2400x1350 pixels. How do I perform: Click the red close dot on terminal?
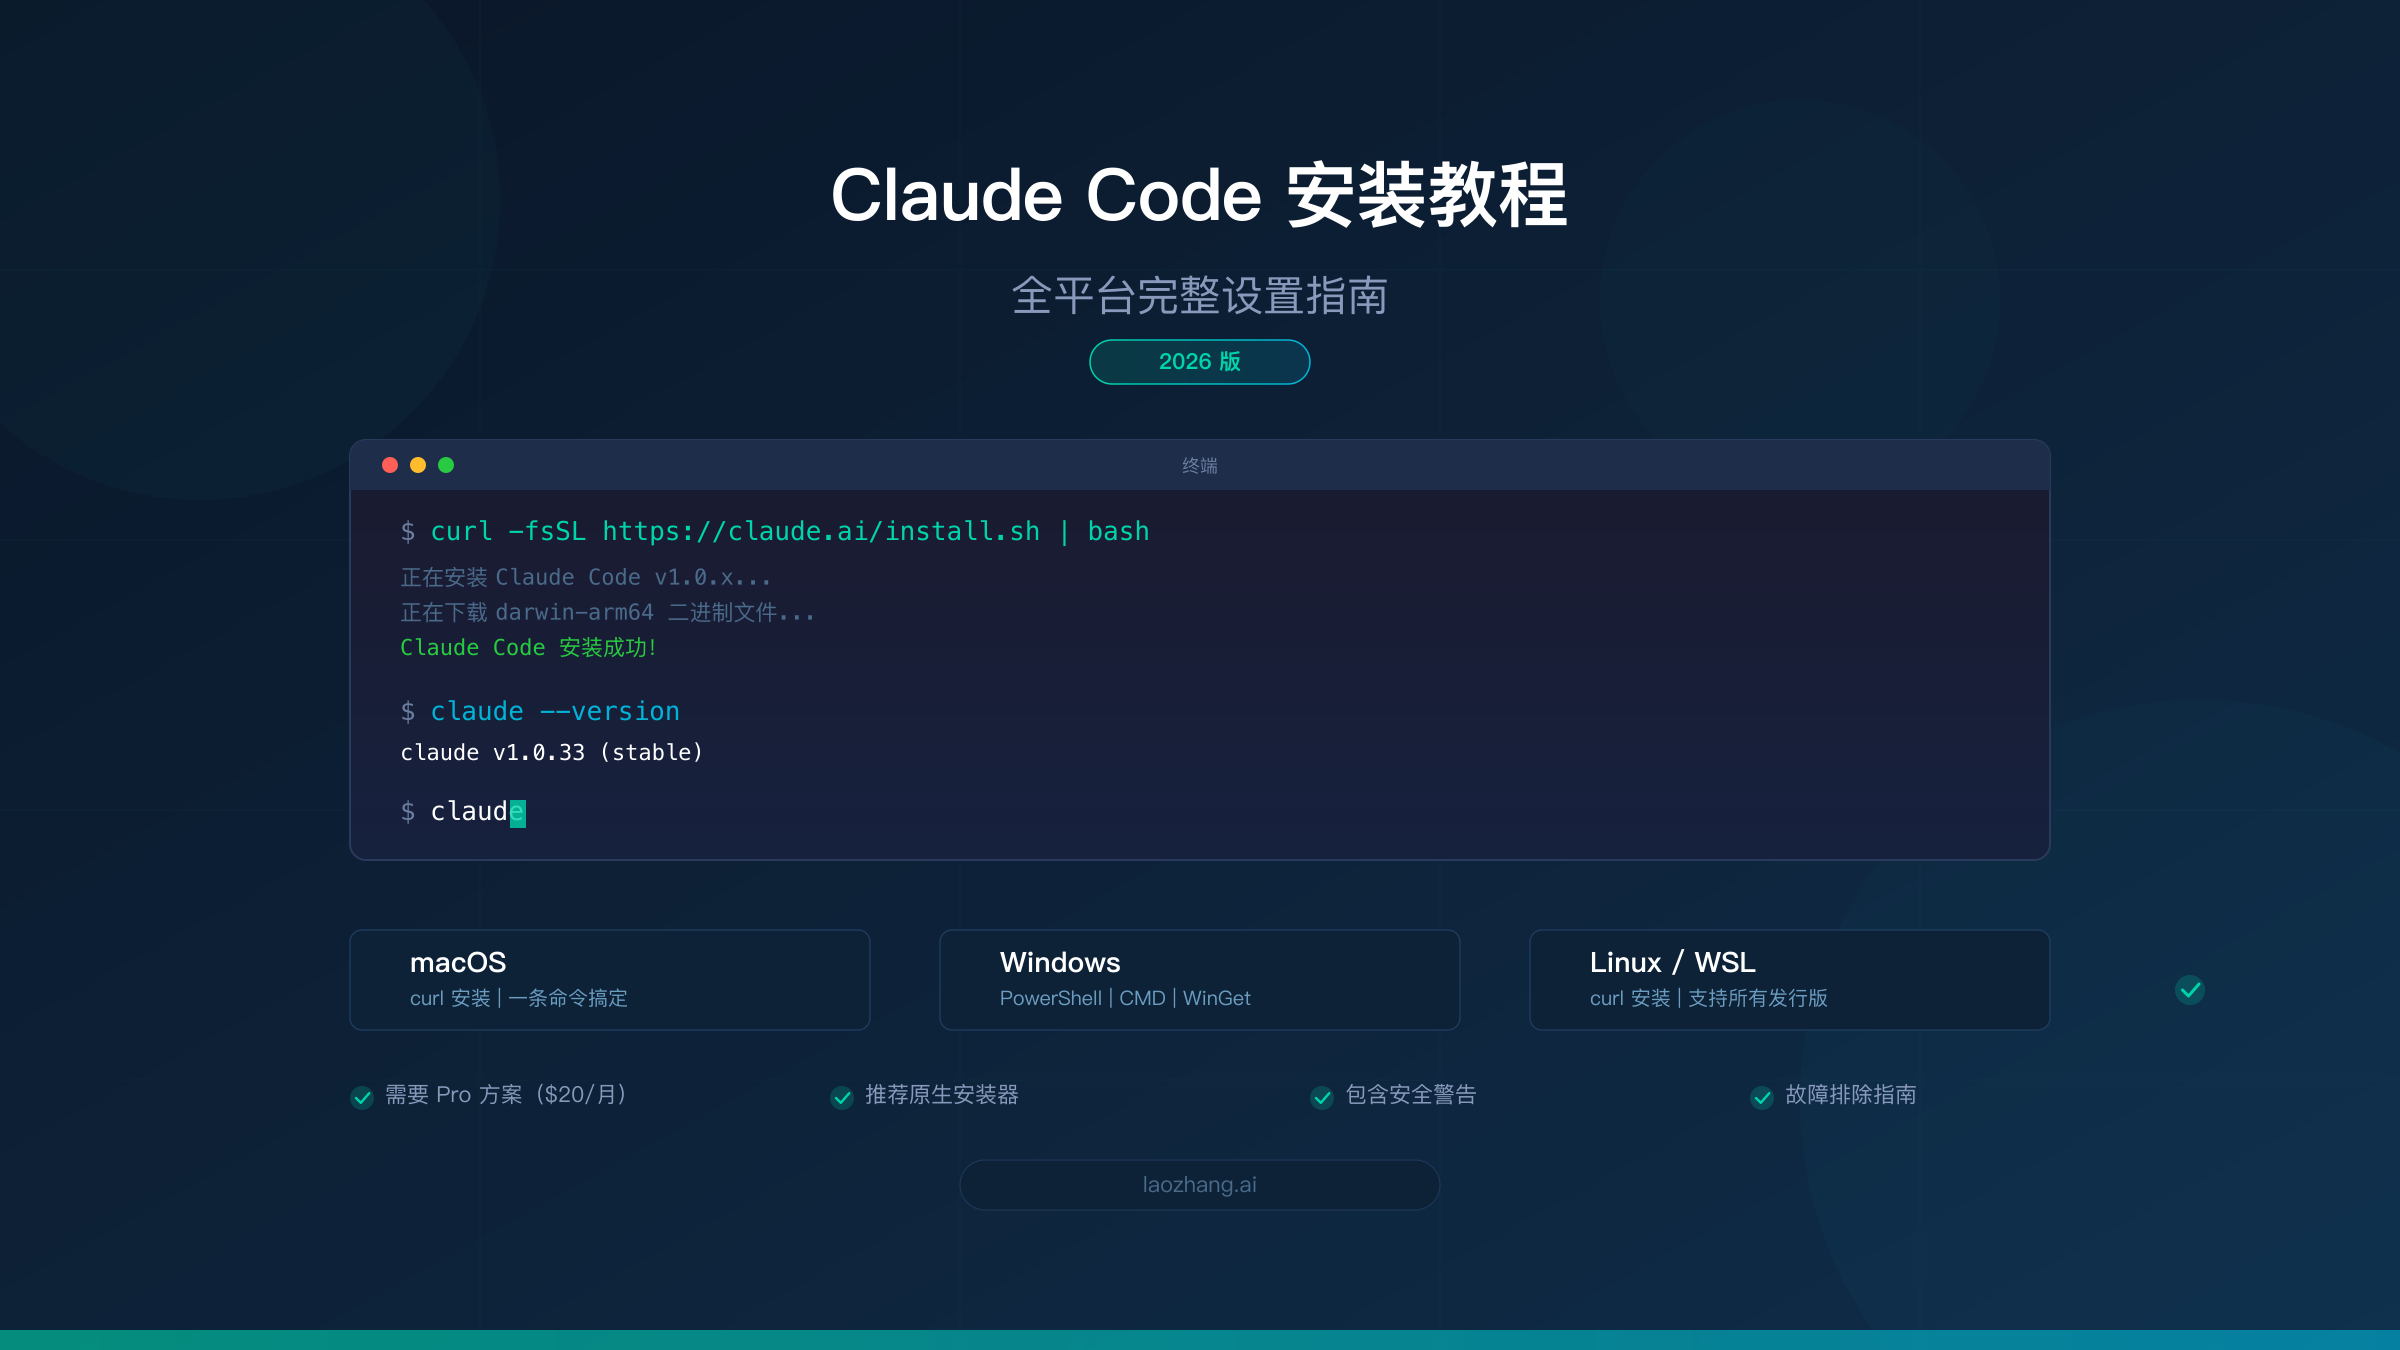coord(390,465)
